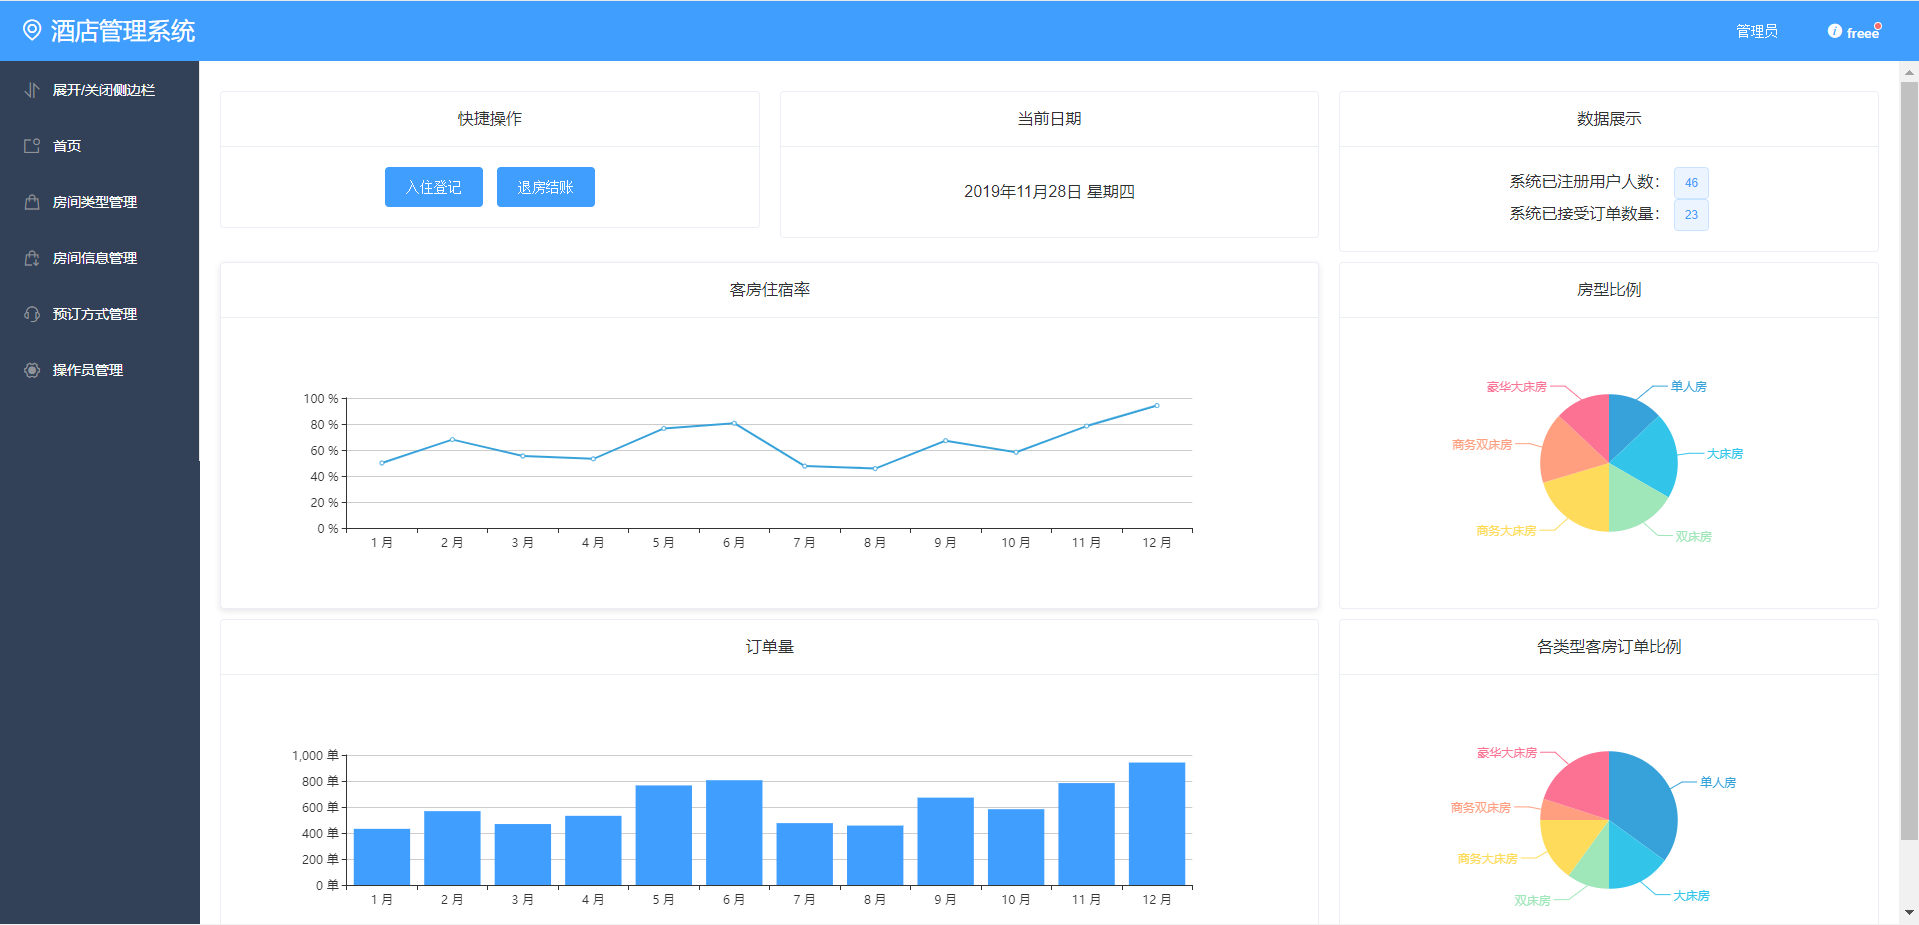Click the 当前日期 card title
Viewport: 1919px width, 925px height.
tap(1049, 119)
